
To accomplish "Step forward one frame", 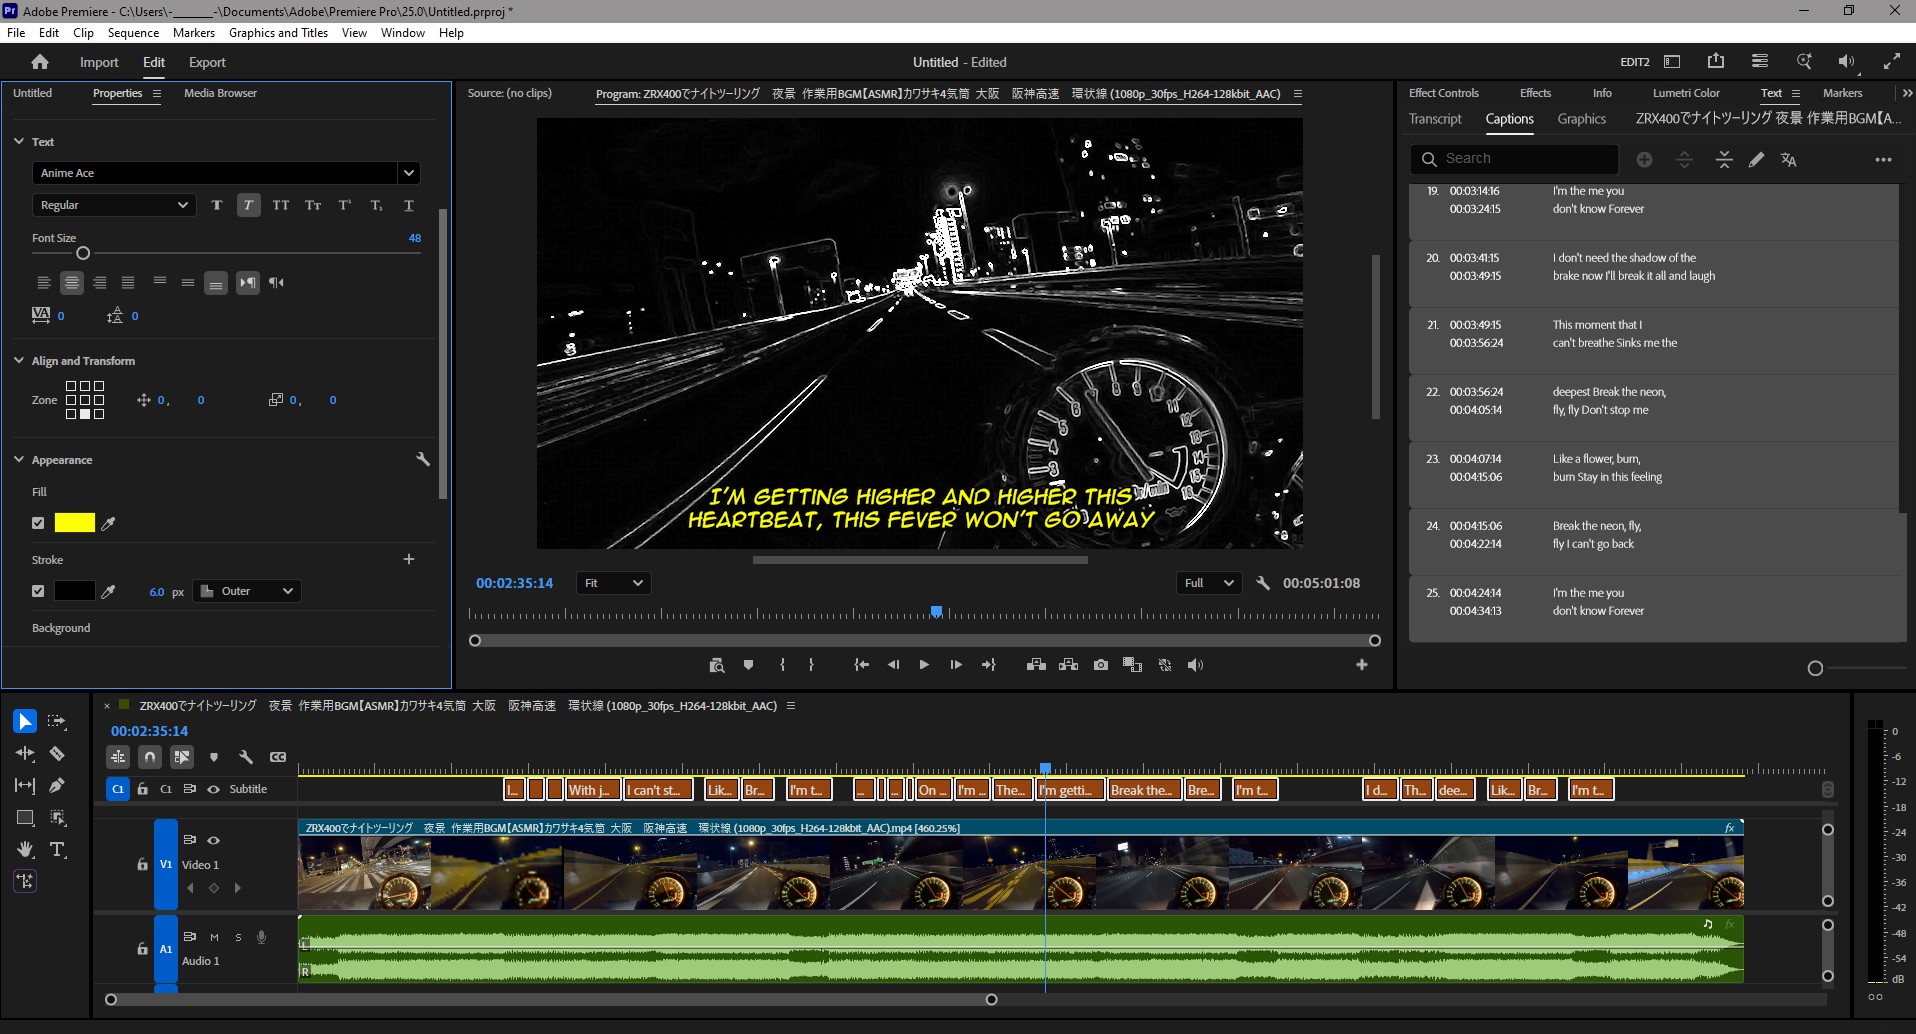I will point(956,665).
